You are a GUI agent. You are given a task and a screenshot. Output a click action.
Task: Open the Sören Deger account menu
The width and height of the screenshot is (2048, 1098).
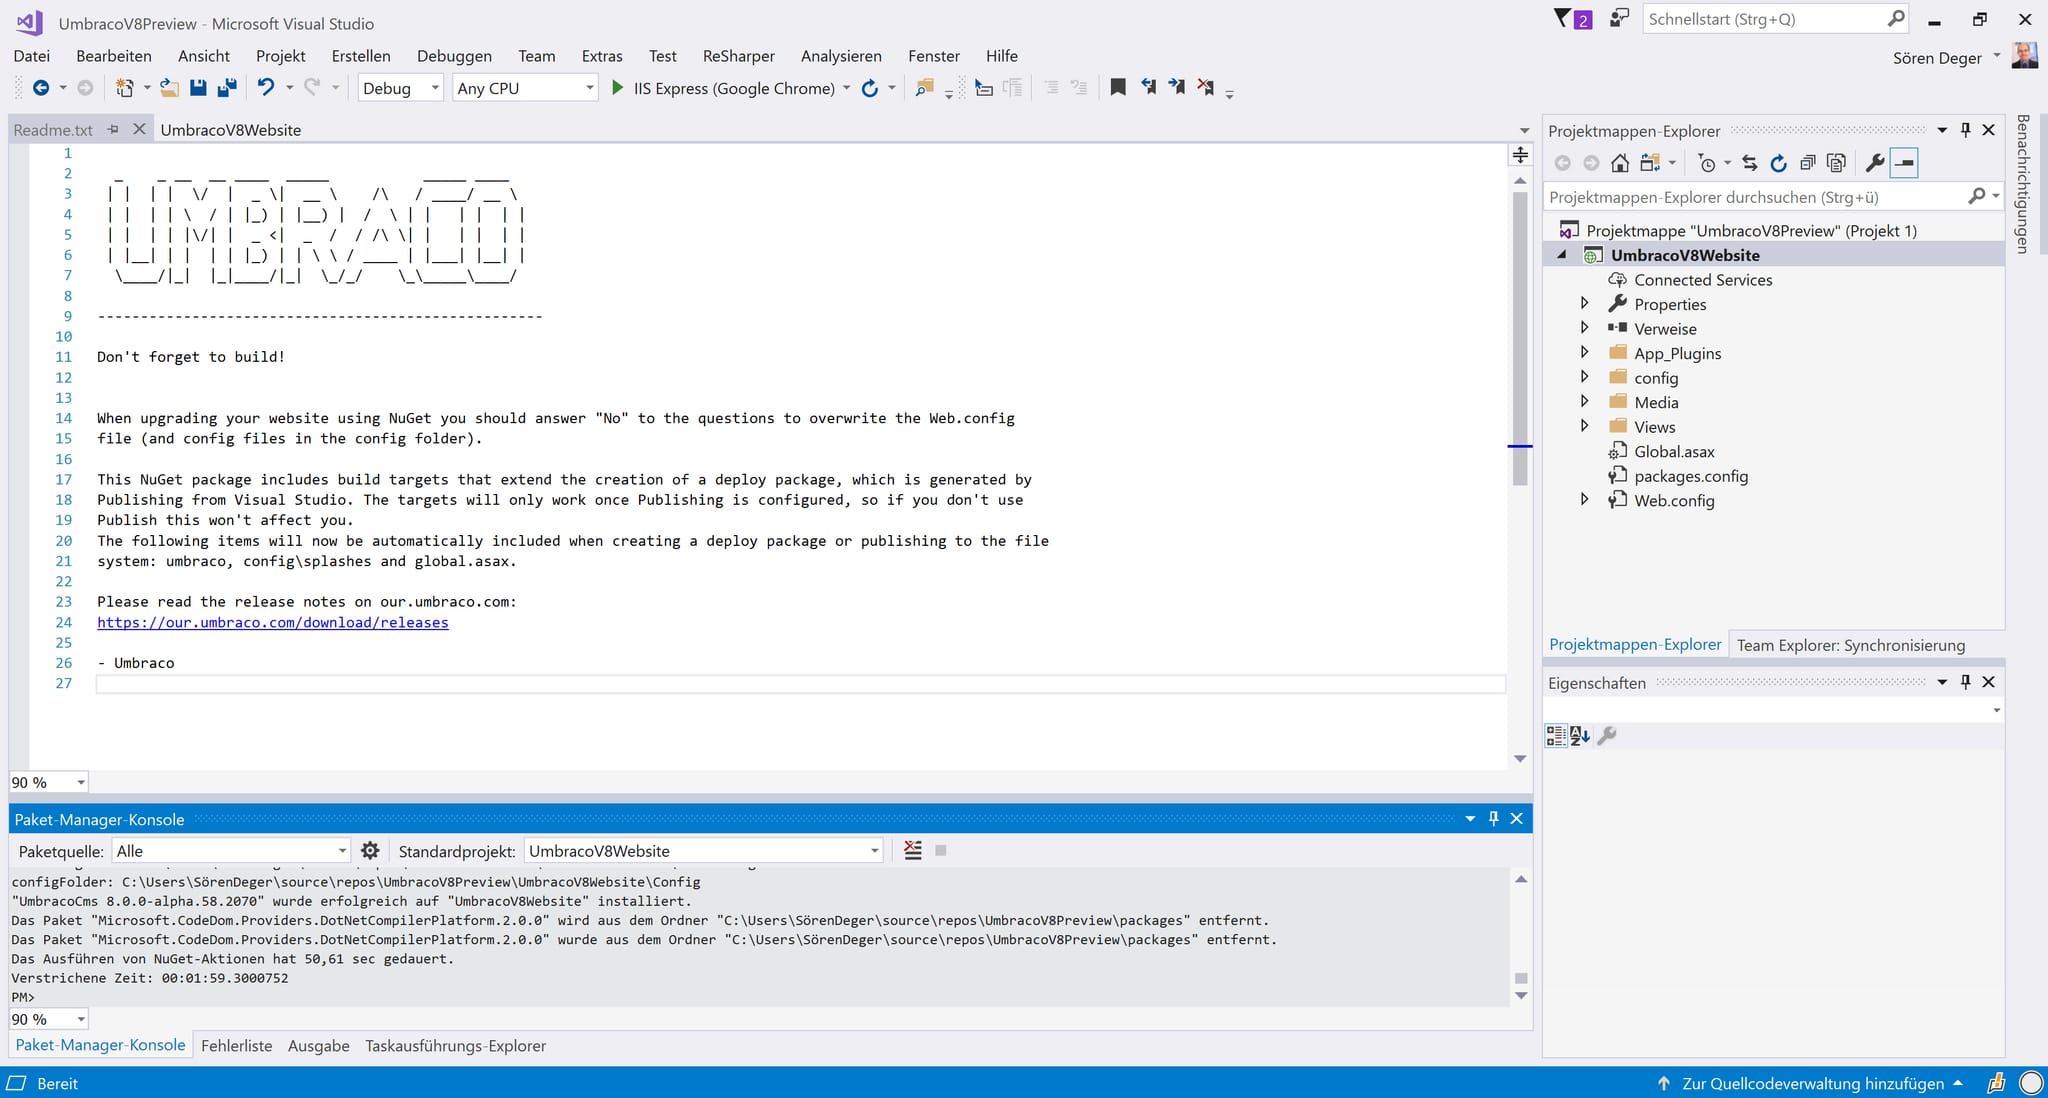pos(1945,57)
